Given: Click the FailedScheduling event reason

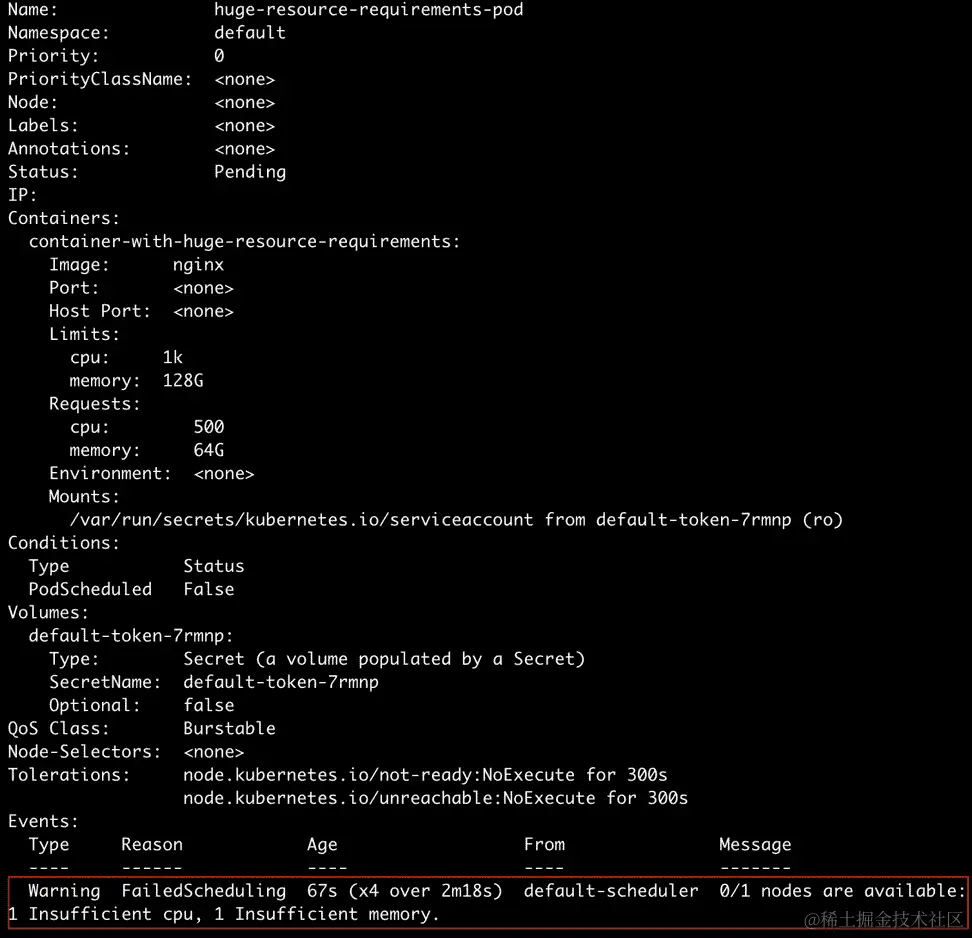Looking at the screenshot, I should tap(203, 891).
